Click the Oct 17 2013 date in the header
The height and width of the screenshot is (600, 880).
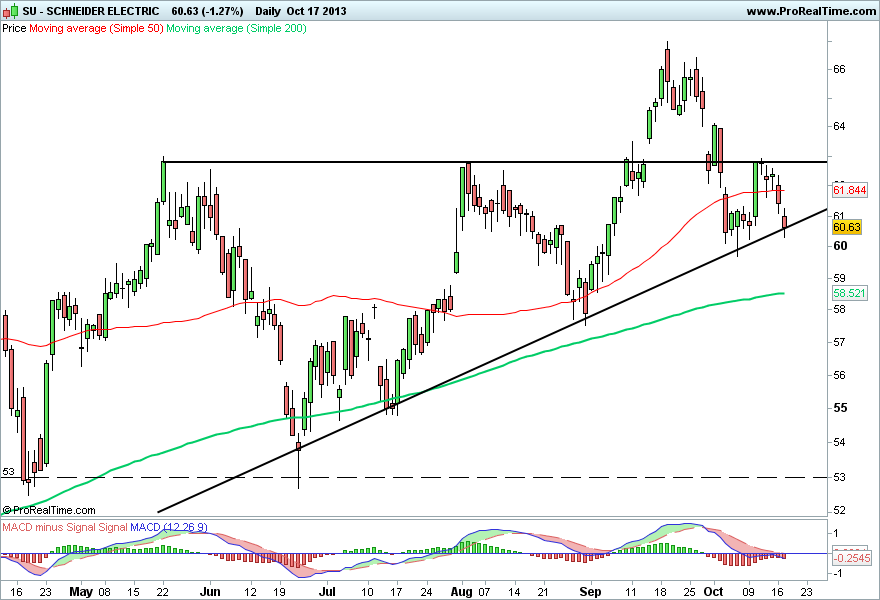click(x=317, y=11)
